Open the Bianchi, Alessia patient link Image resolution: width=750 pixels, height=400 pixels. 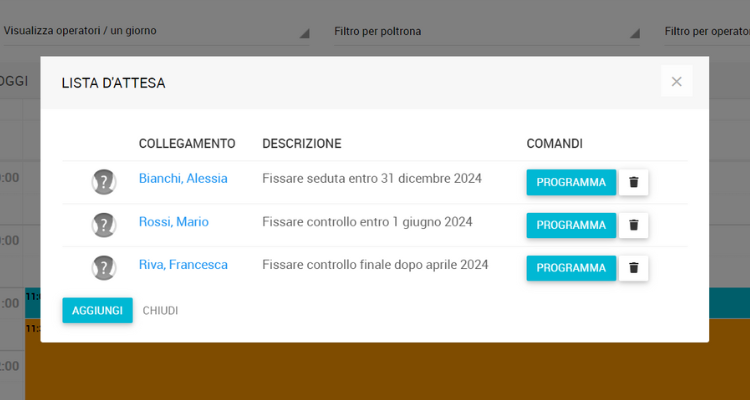[x=183, y=178]
